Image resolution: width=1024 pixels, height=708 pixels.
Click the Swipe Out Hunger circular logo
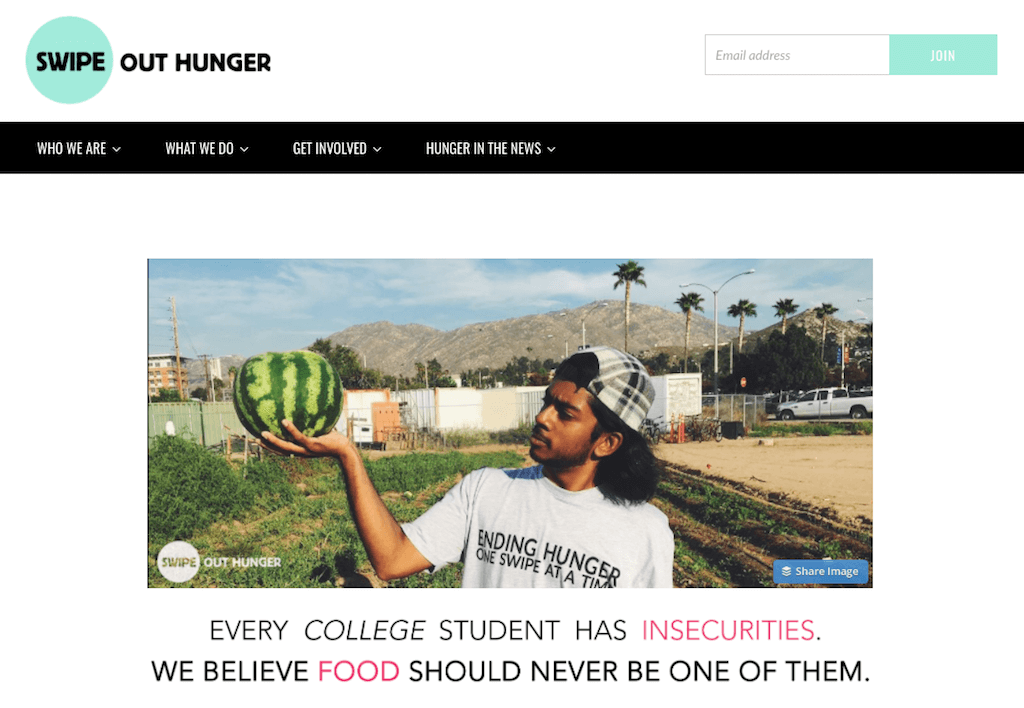coord(69,60)
